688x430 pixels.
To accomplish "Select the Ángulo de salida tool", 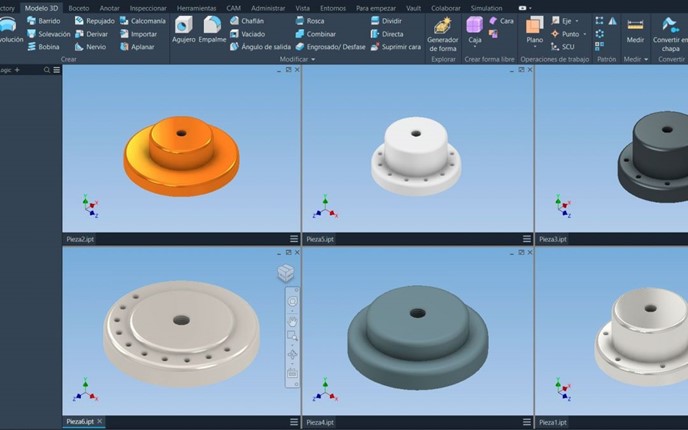I will [x=260, y=47].
